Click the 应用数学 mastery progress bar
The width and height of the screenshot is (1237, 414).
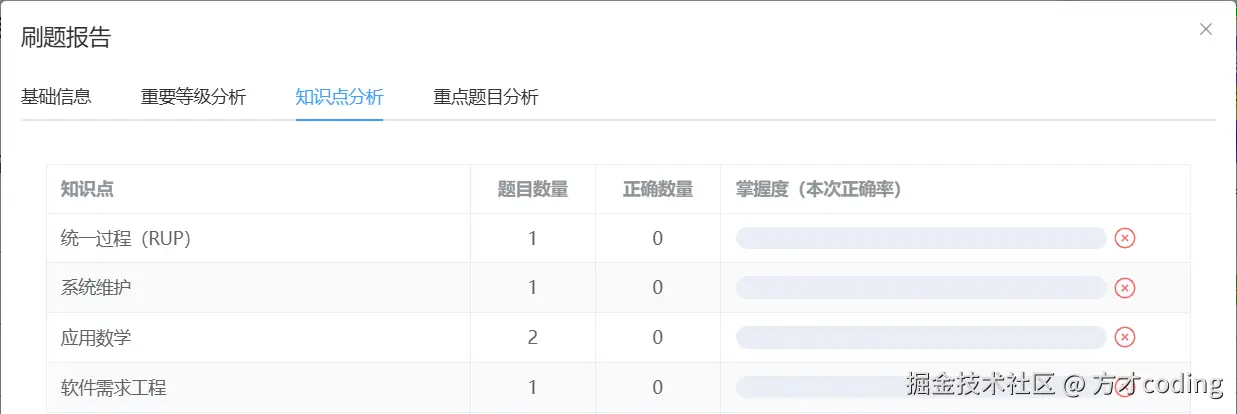(920, 337)
